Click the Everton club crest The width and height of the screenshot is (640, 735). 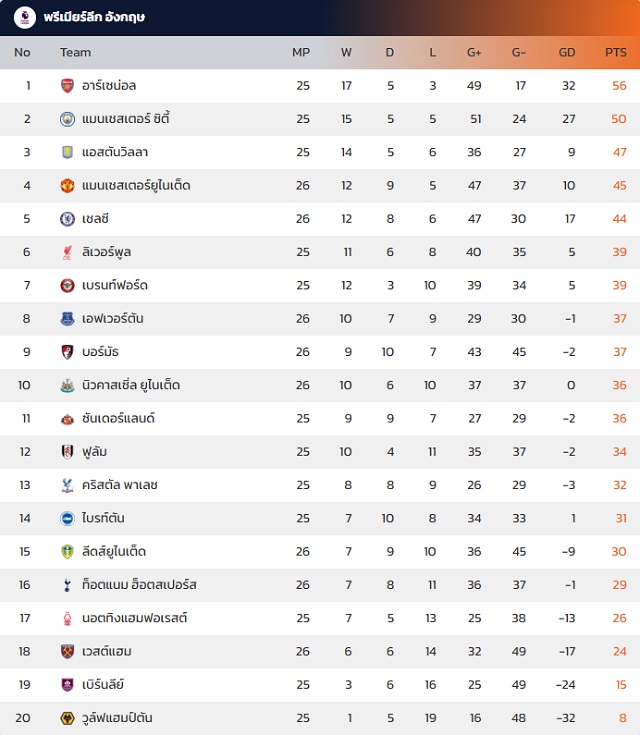67,318
